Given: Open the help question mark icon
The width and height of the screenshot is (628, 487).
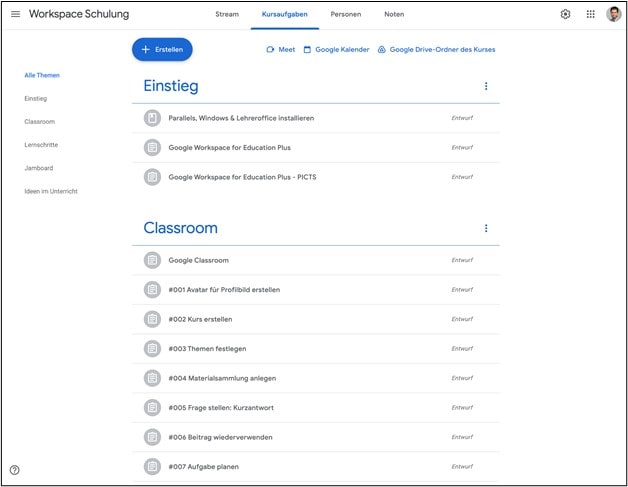Looking at the screenshot, I should point(14,470).
